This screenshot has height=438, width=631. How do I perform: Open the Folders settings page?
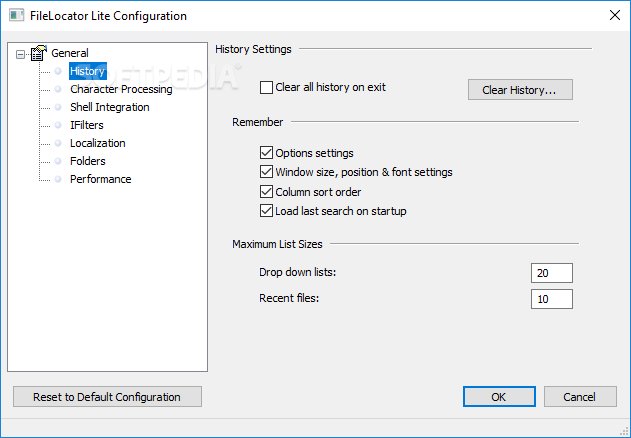[87, 161]
